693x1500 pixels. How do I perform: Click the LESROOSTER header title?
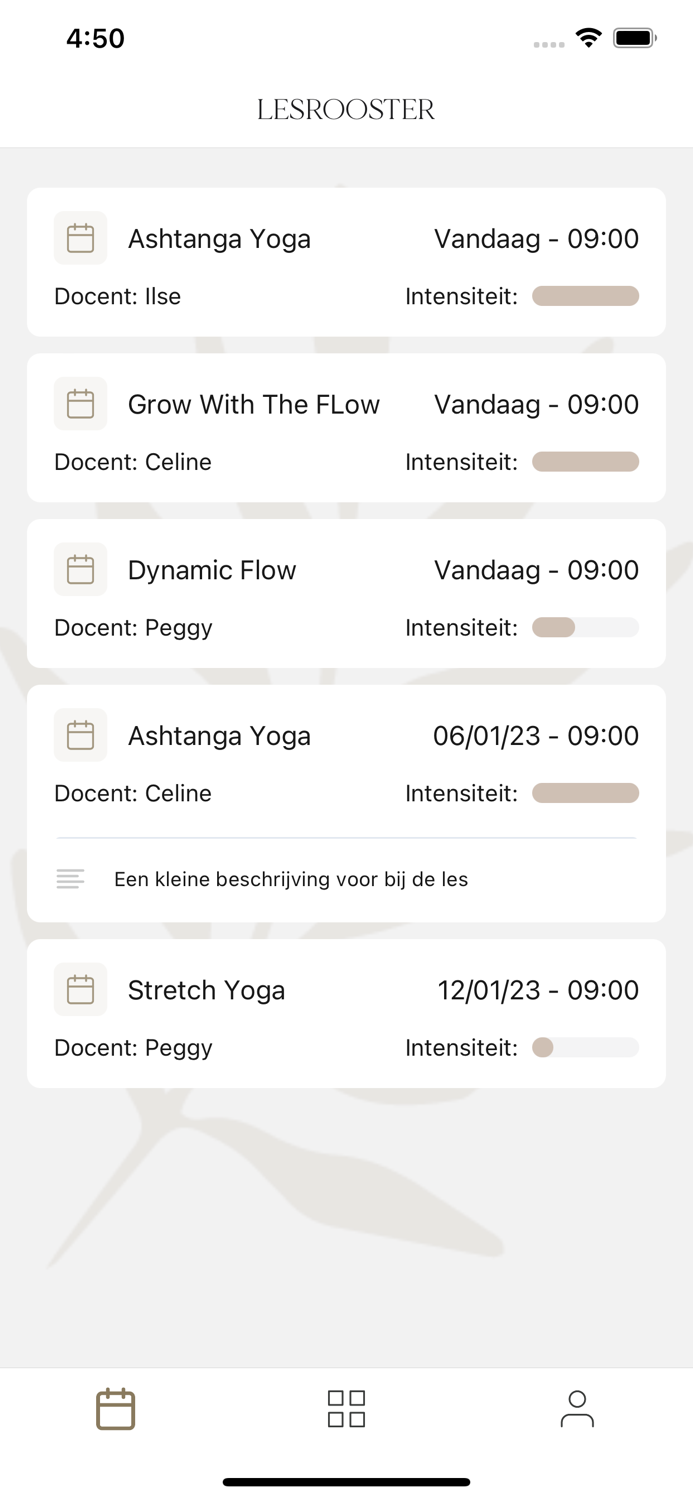point(346,109)
